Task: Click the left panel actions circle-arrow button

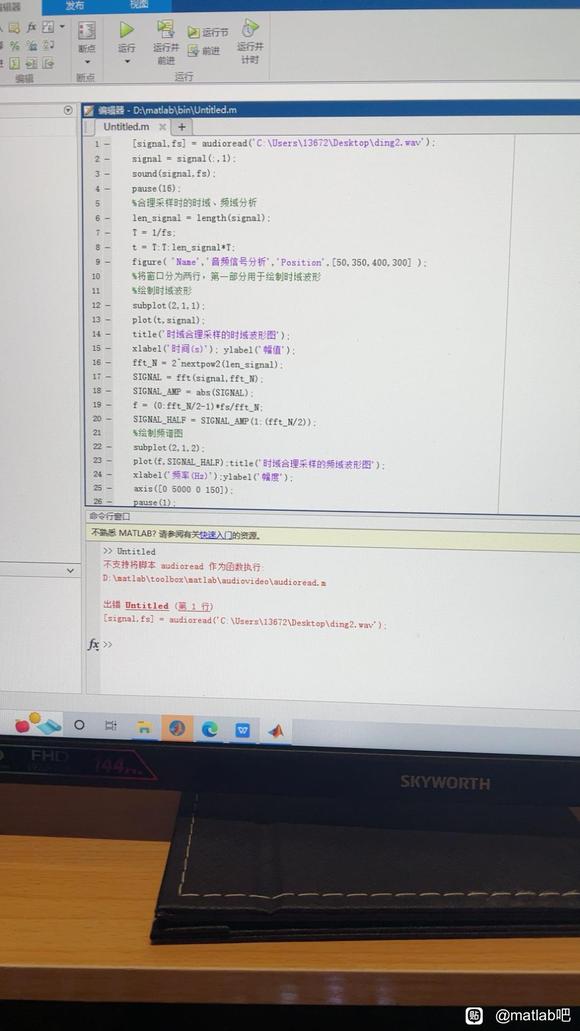Action: coord(68,110)
